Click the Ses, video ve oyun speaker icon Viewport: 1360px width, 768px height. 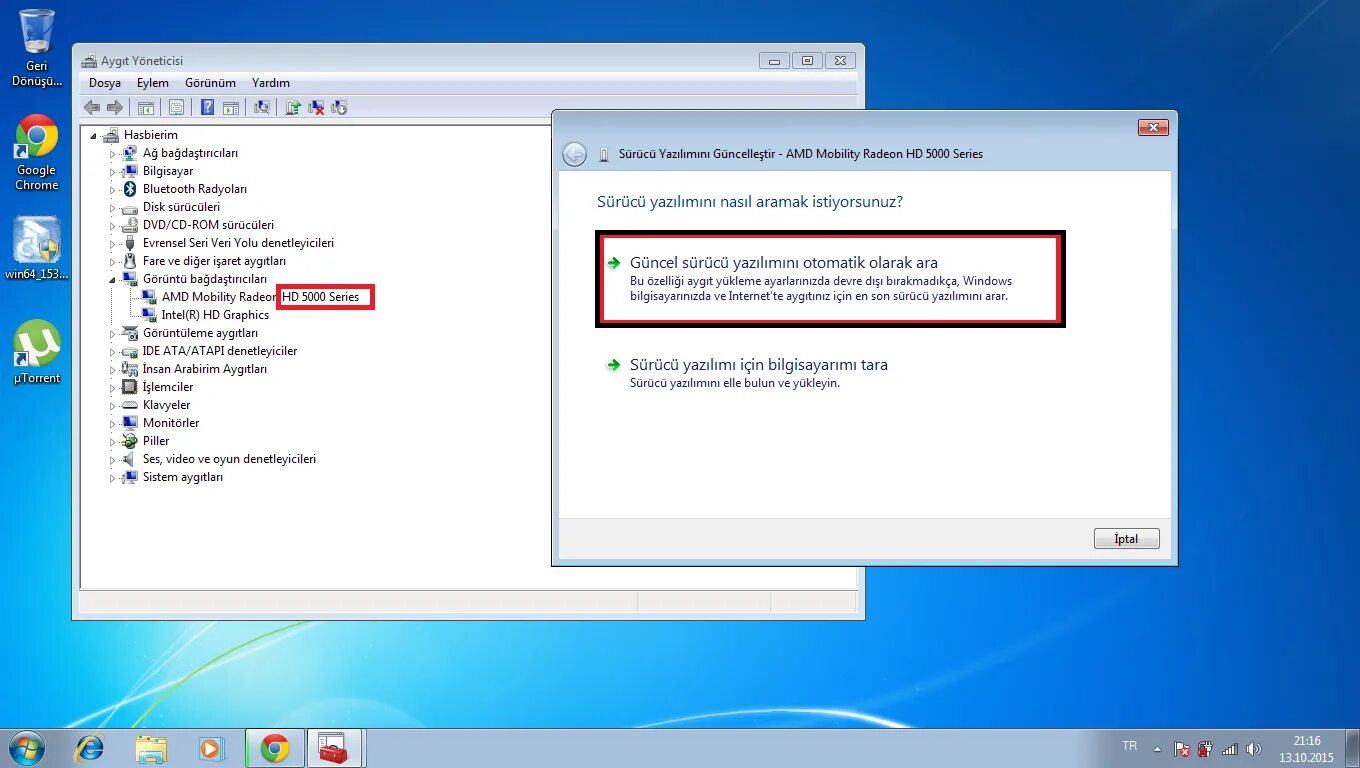(129, 459)
